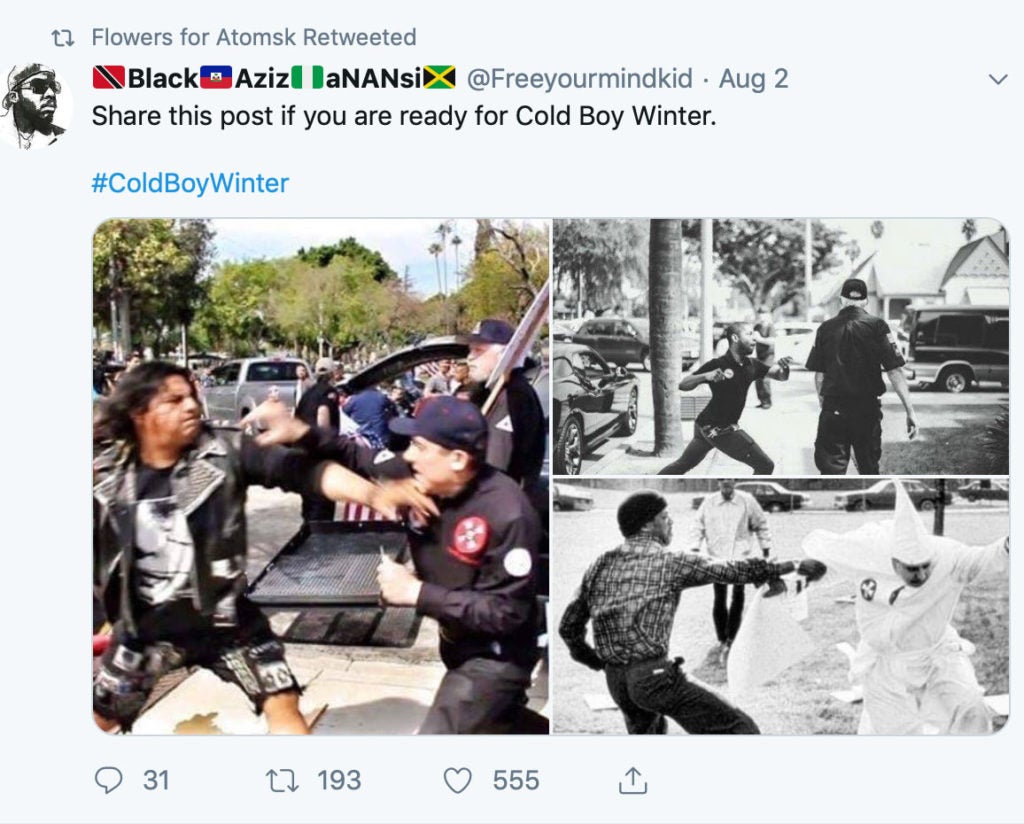
Task: Click the 193 retweets count
Action: [339, 780]
